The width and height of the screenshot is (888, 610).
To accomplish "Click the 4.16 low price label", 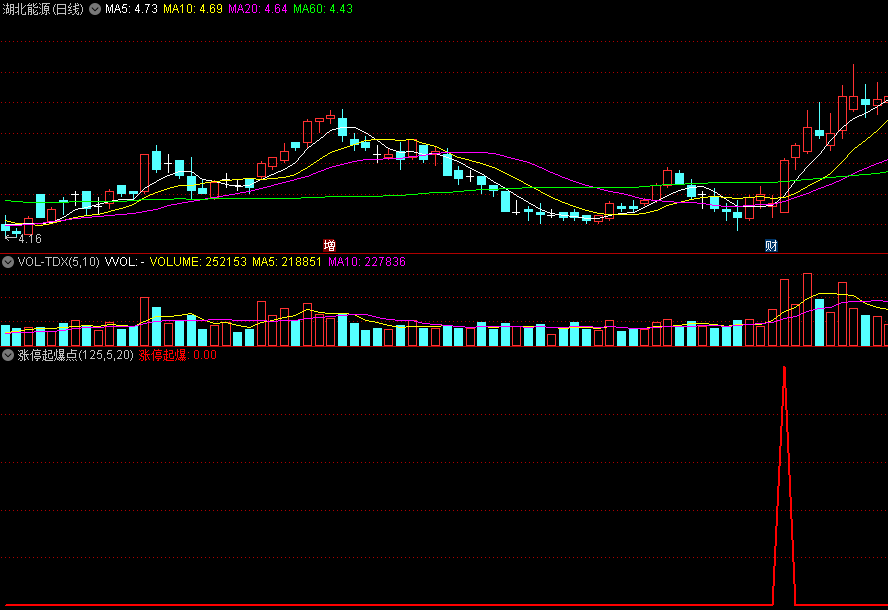I will pyautogui.click(x=29, y=239).
